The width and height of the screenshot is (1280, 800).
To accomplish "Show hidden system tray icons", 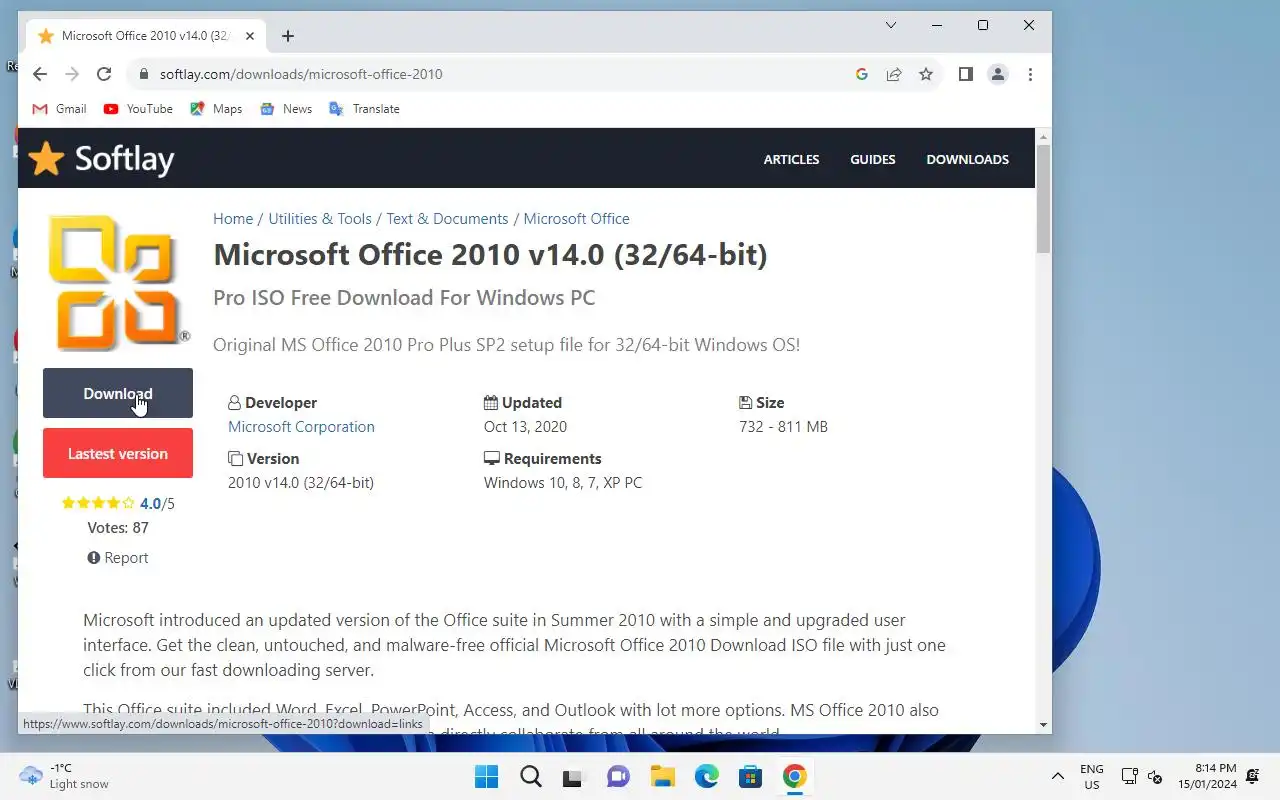I will tap(1057, 777).
